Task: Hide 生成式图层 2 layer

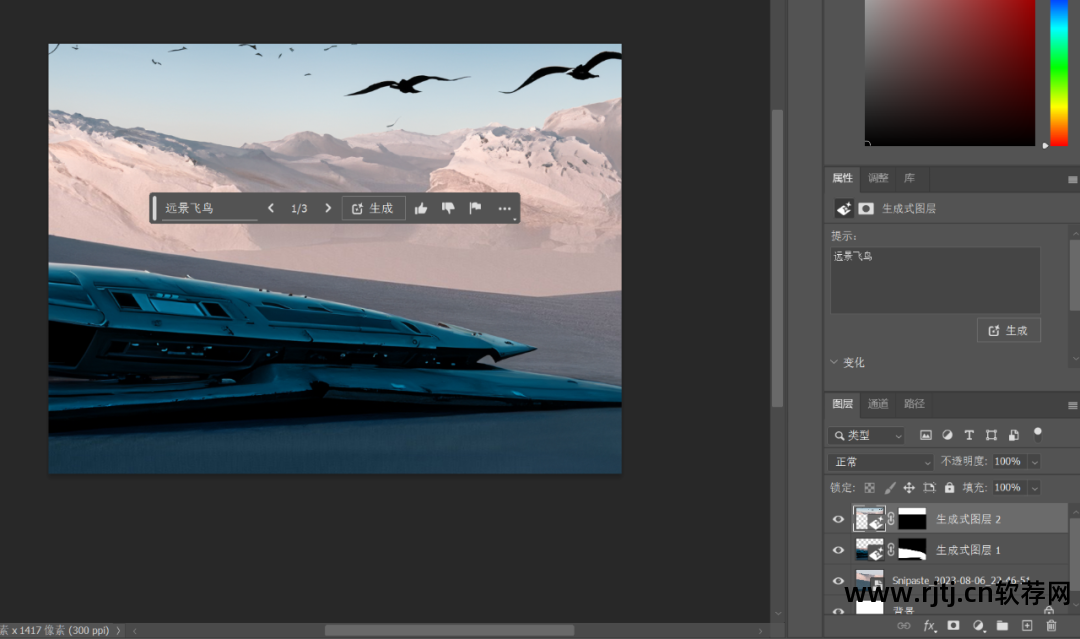Action: [x=838, y=520]
